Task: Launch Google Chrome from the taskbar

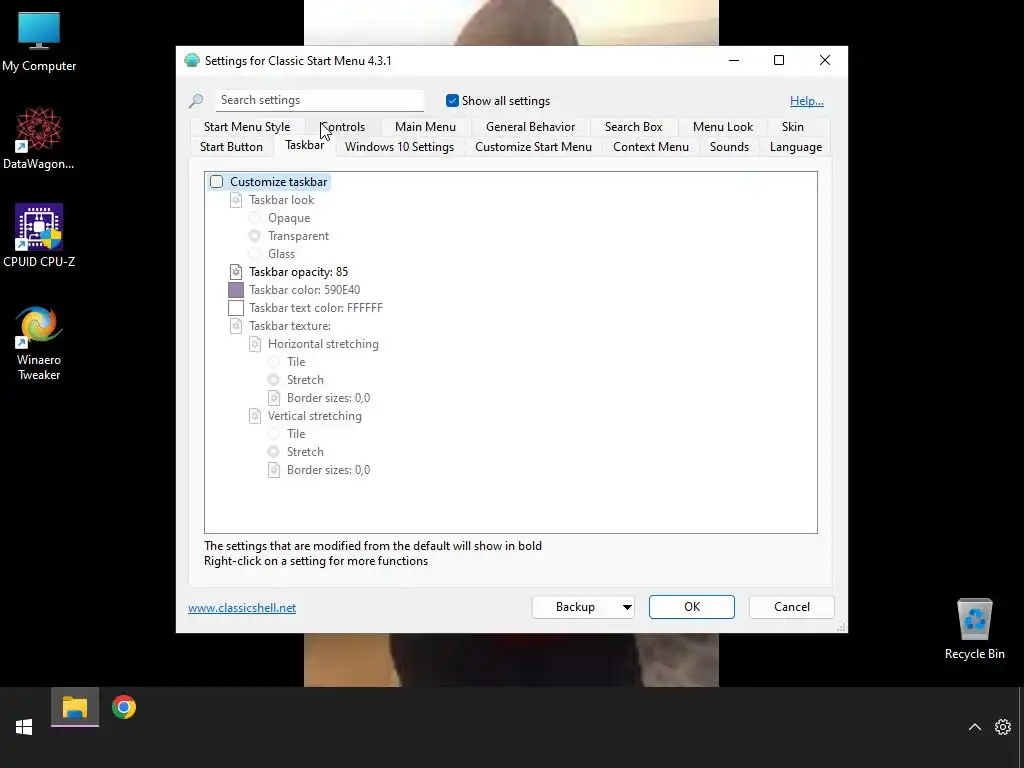Action: (124, 707)
